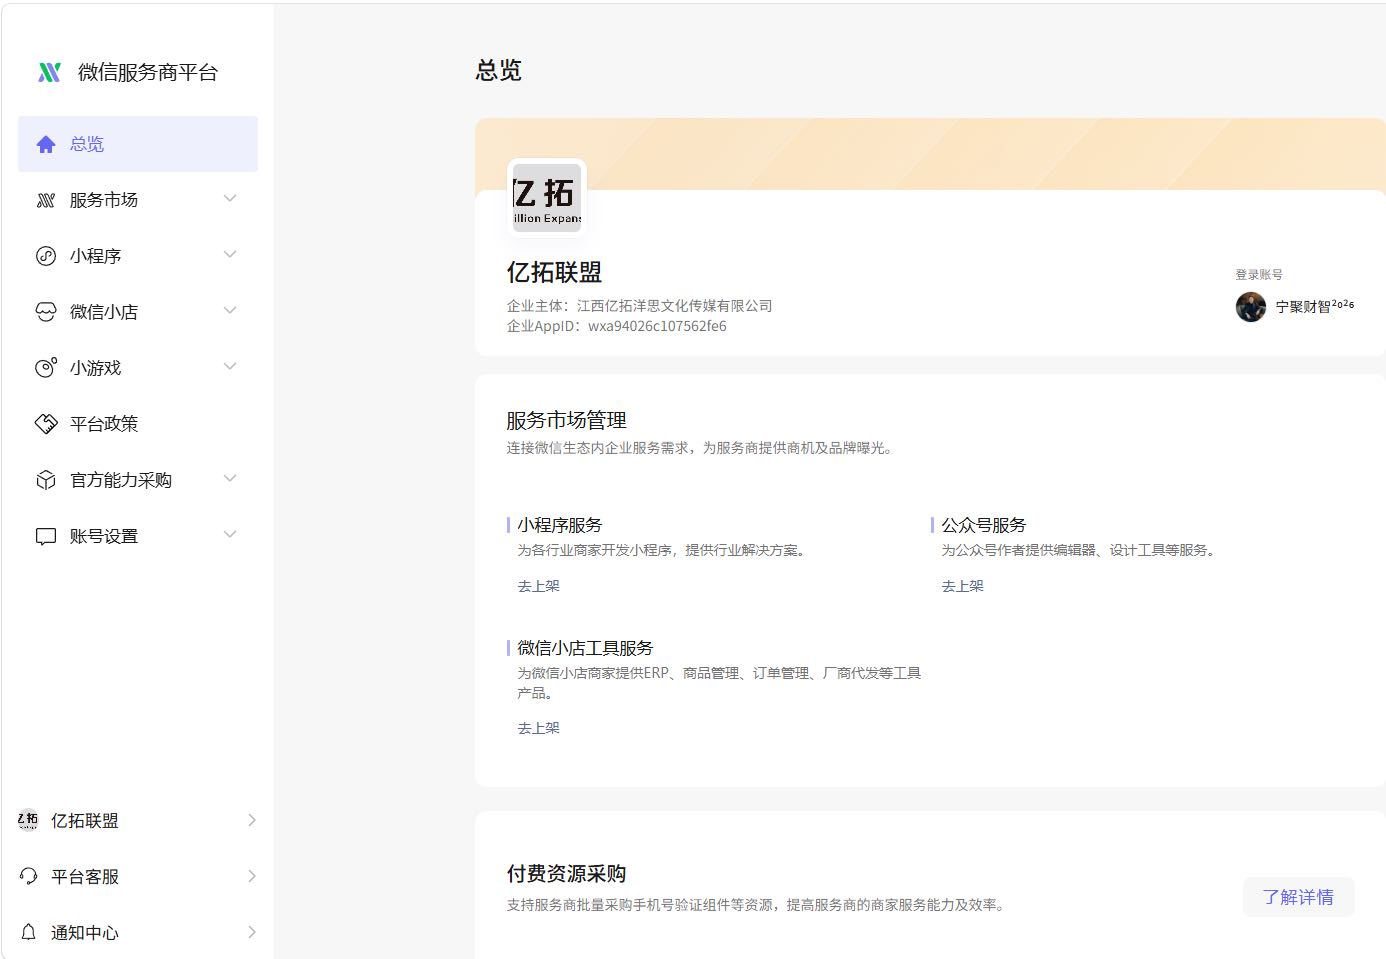This screenshot has height=959, width=1386.
Task: Click the 账号设置 chat bubble icon
Action: coord(46,536)
